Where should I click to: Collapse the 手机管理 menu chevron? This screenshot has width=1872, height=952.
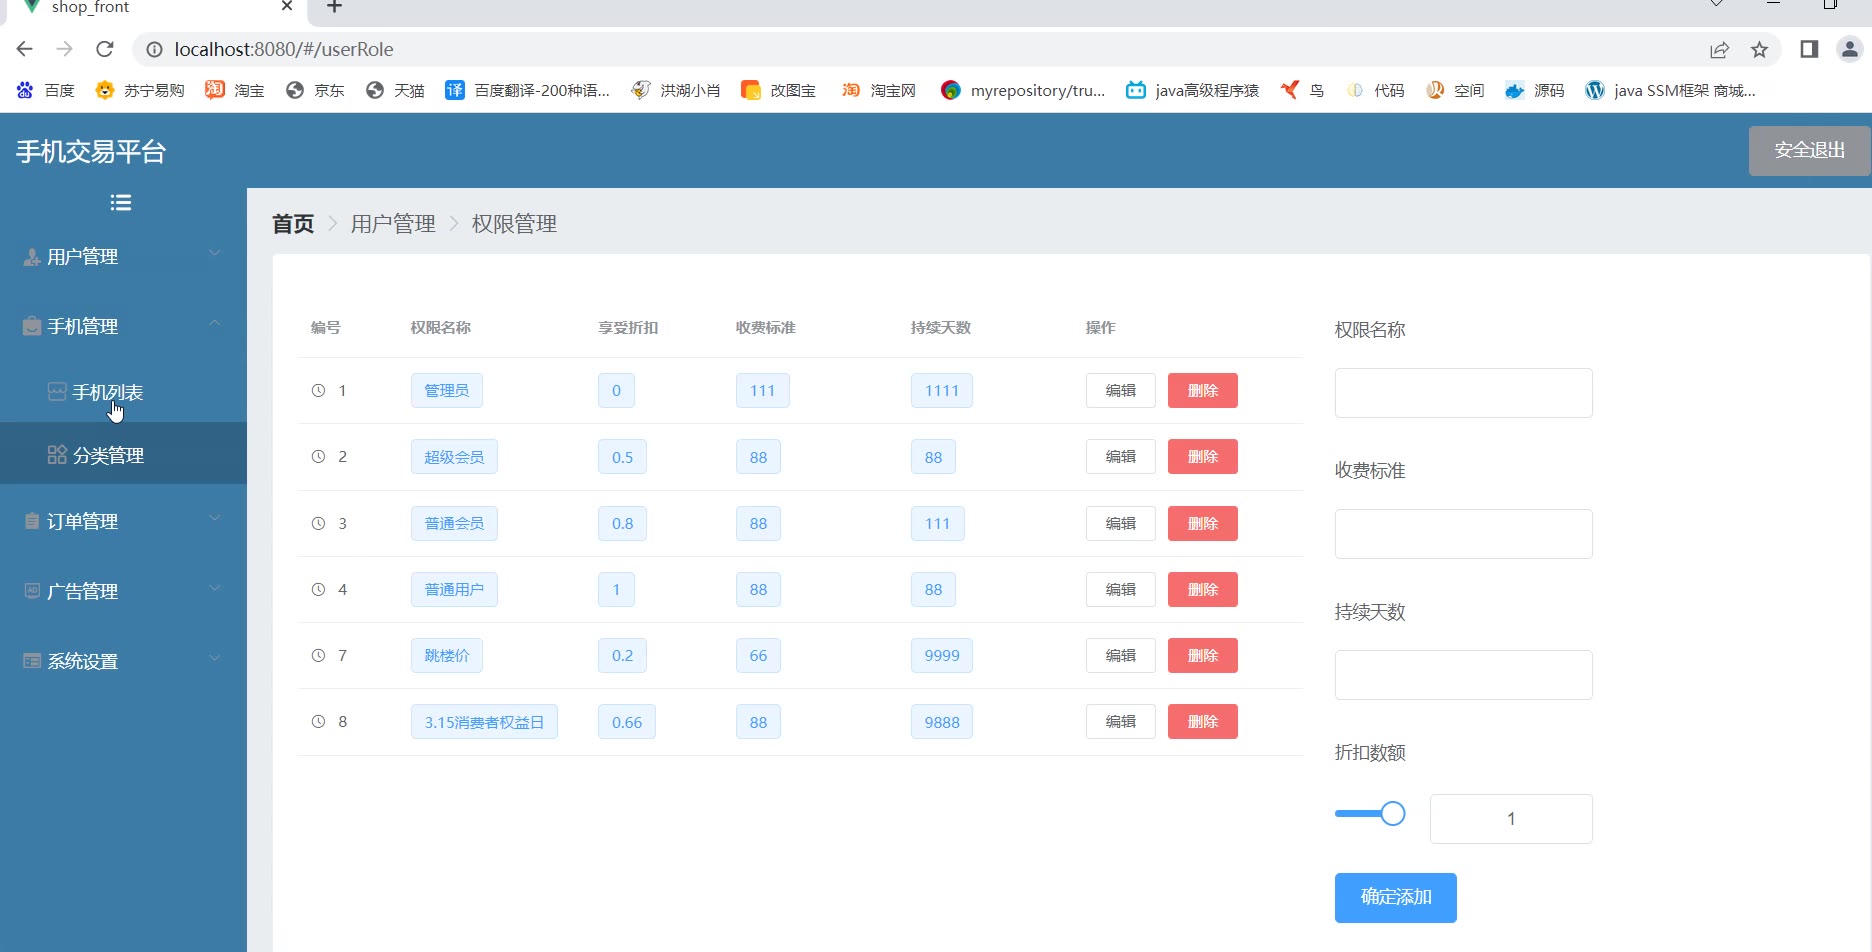[215, 324]
